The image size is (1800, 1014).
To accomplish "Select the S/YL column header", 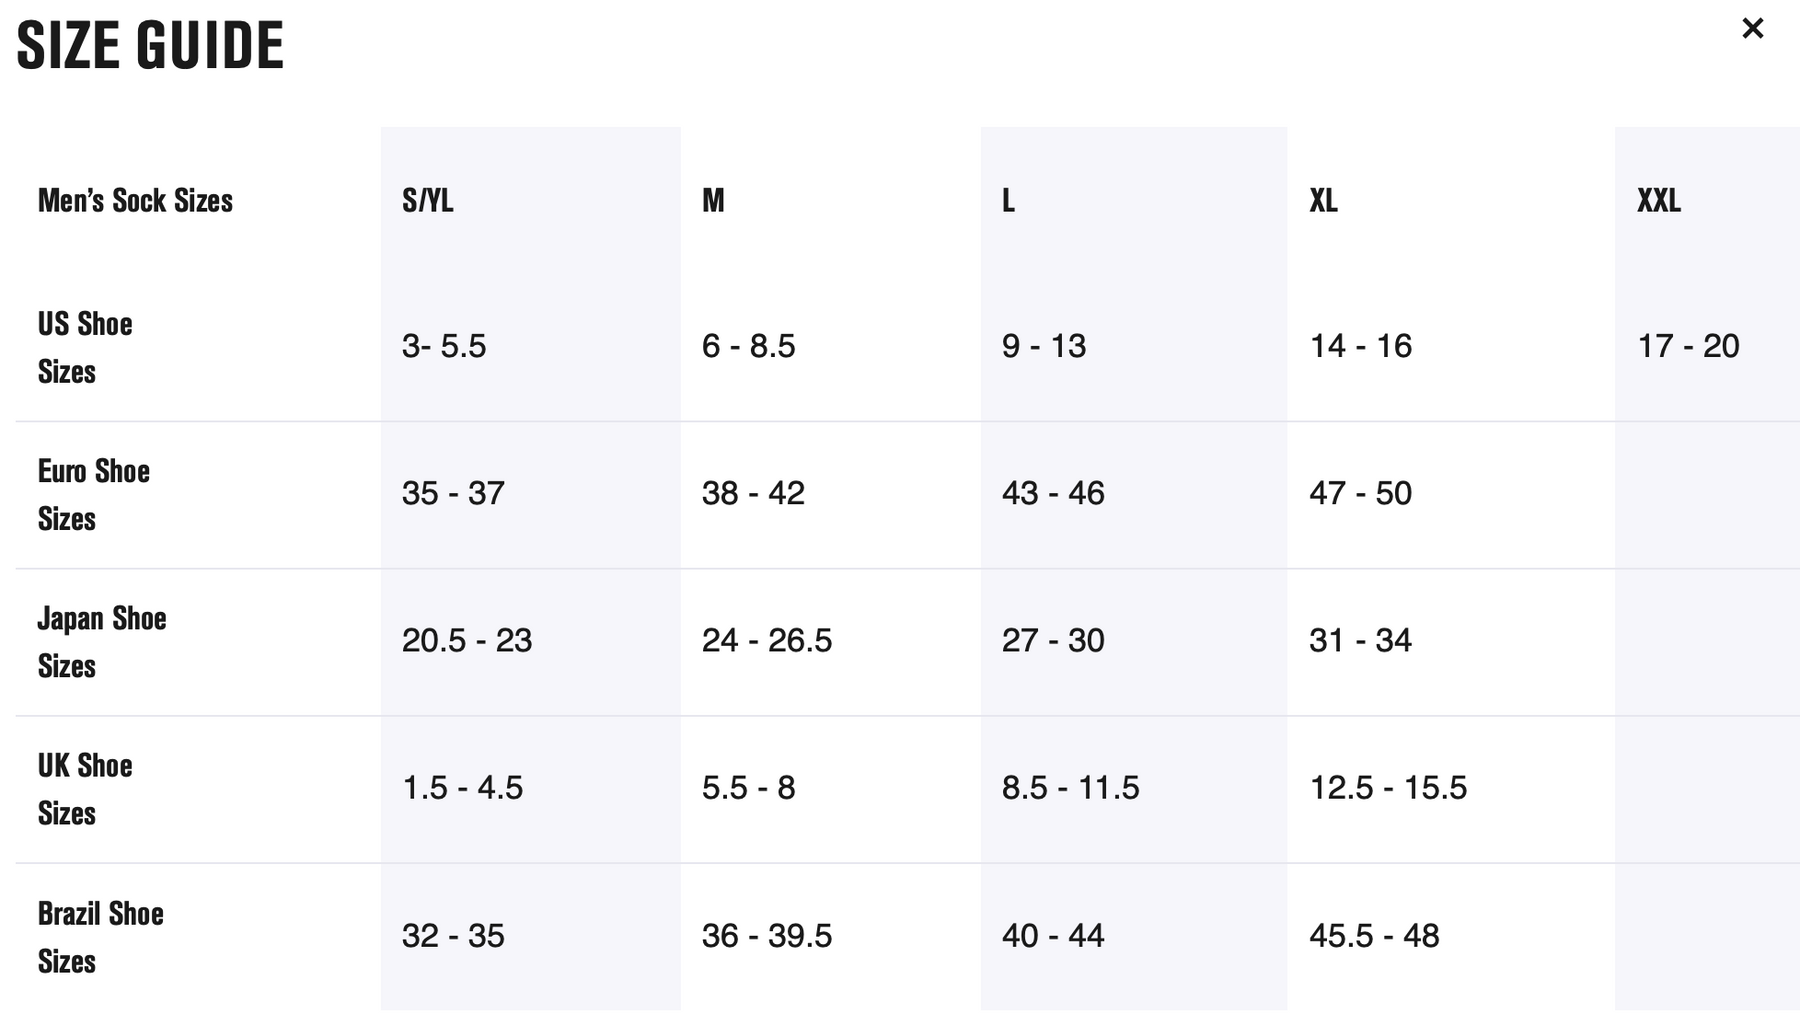I will (x=427, y=200).
